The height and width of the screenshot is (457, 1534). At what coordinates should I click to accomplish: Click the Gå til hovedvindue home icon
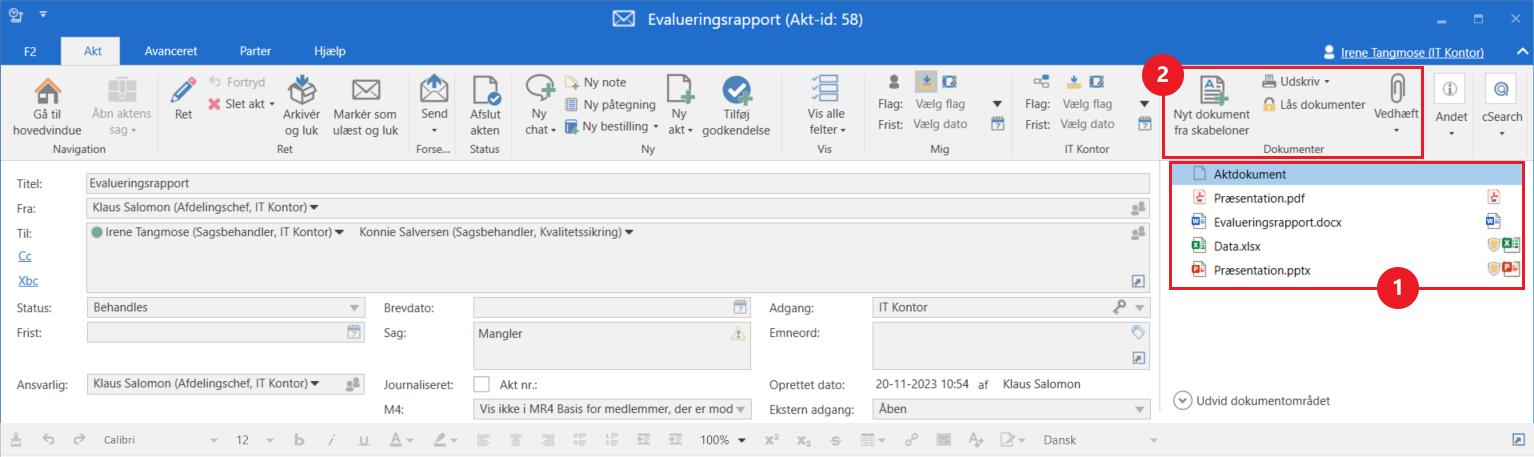click(48, 92)
